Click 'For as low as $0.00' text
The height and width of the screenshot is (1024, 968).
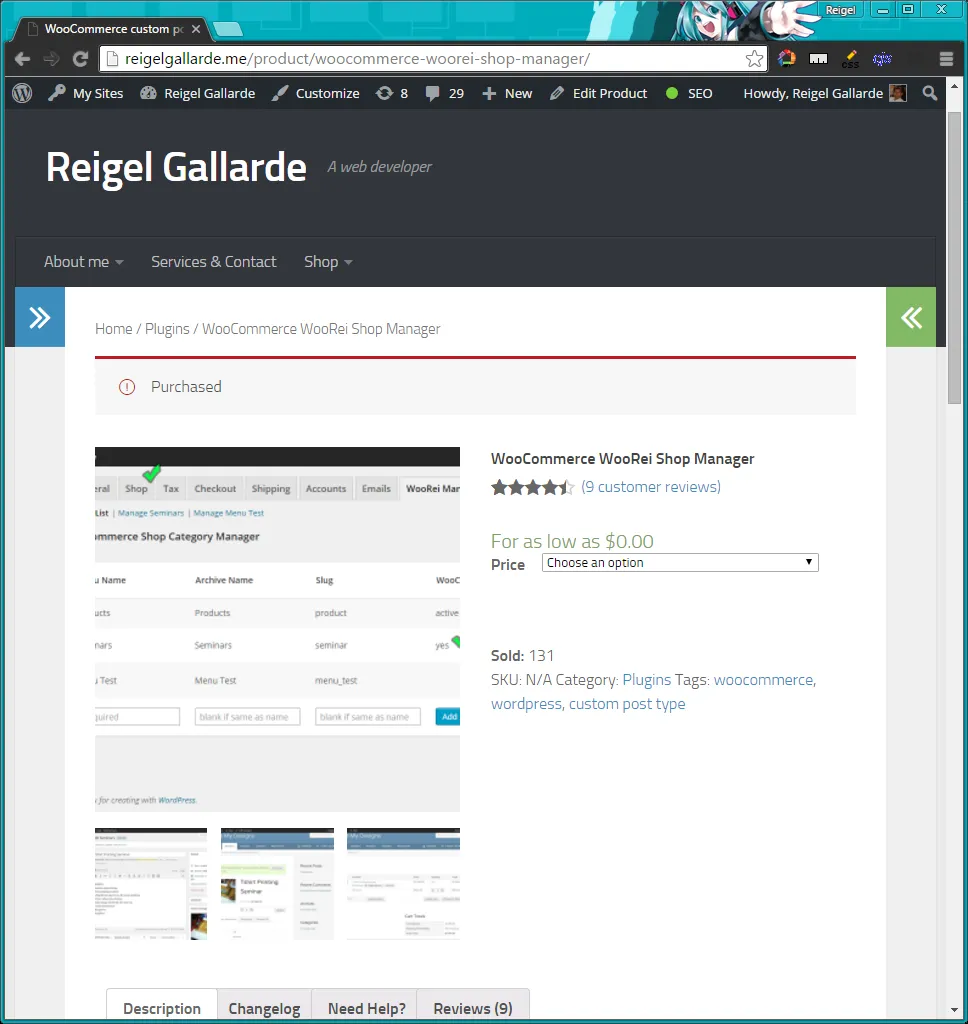[x=572, y=541]
